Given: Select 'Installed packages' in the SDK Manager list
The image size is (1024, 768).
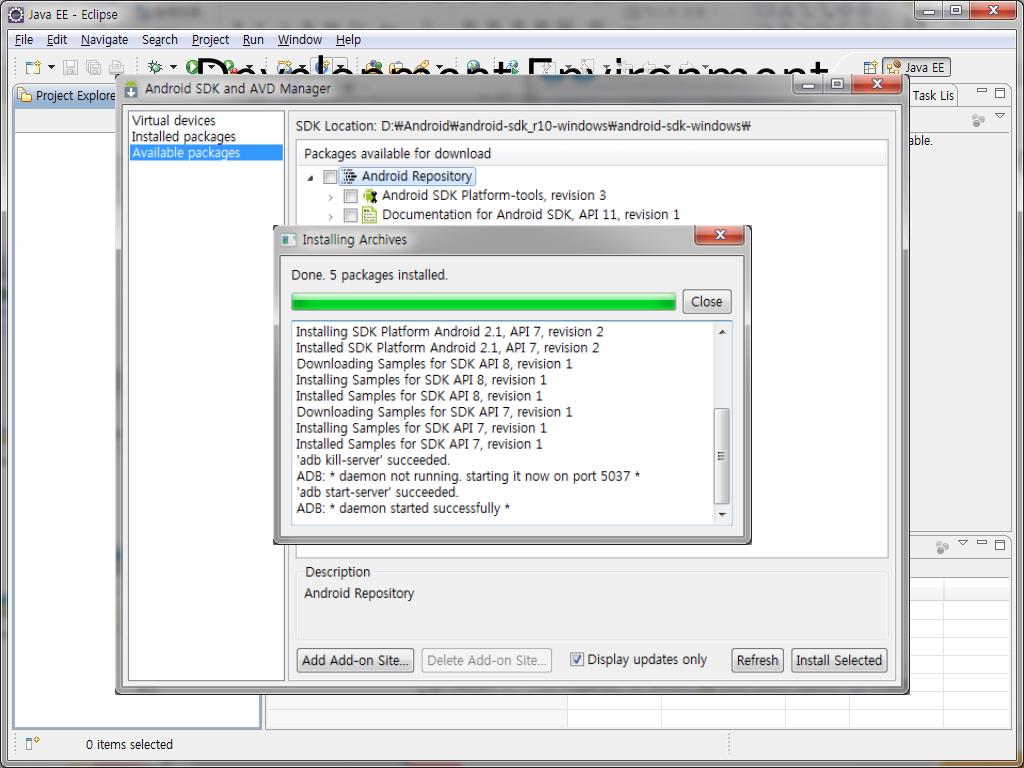Looking at the screenshot, I should (184, 136).
